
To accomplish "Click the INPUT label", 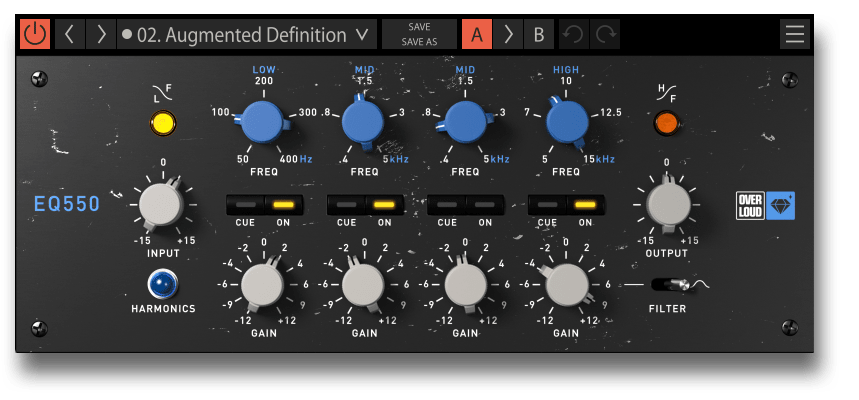I will (x=163, y=253).
